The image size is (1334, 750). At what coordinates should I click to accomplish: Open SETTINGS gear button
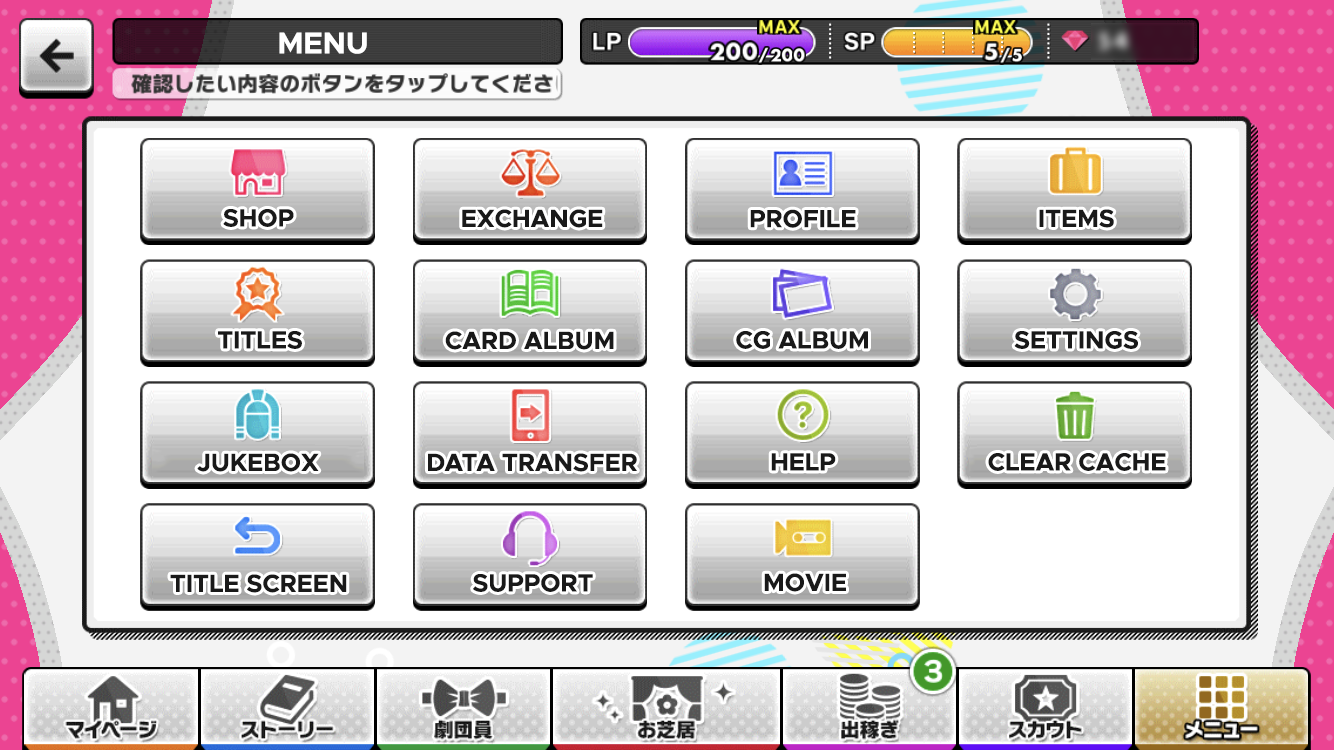[x=1075, y=312]
